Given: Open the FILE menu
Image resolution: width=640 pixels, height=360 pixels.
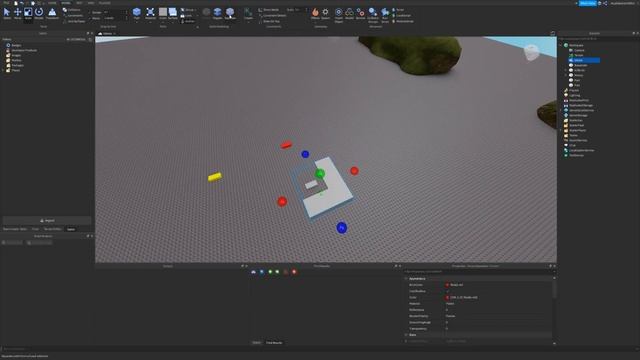Looking at the screenshot, I should 6,3.
